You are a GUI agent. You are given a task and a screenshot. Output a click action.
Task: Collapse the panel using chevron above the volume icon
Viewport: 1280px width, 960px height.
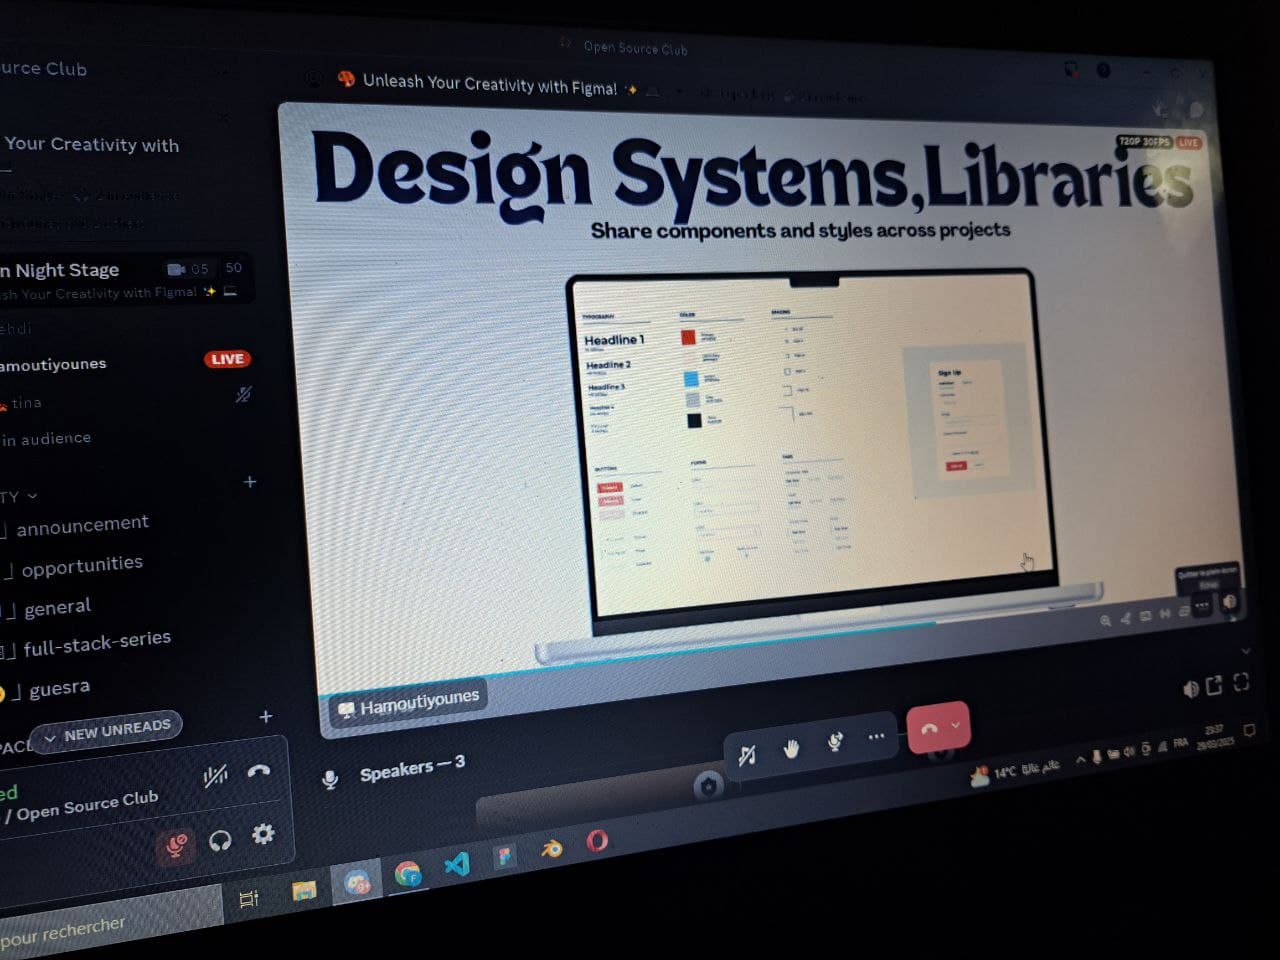click(x=1245, y=650)
